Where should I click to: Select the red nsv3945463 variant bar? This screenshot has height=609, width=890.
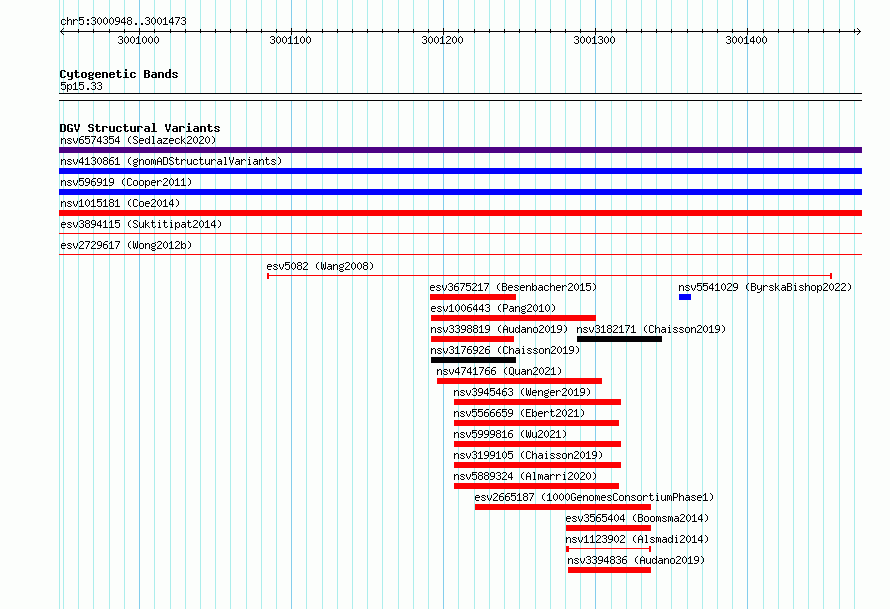tap(538, 402)
